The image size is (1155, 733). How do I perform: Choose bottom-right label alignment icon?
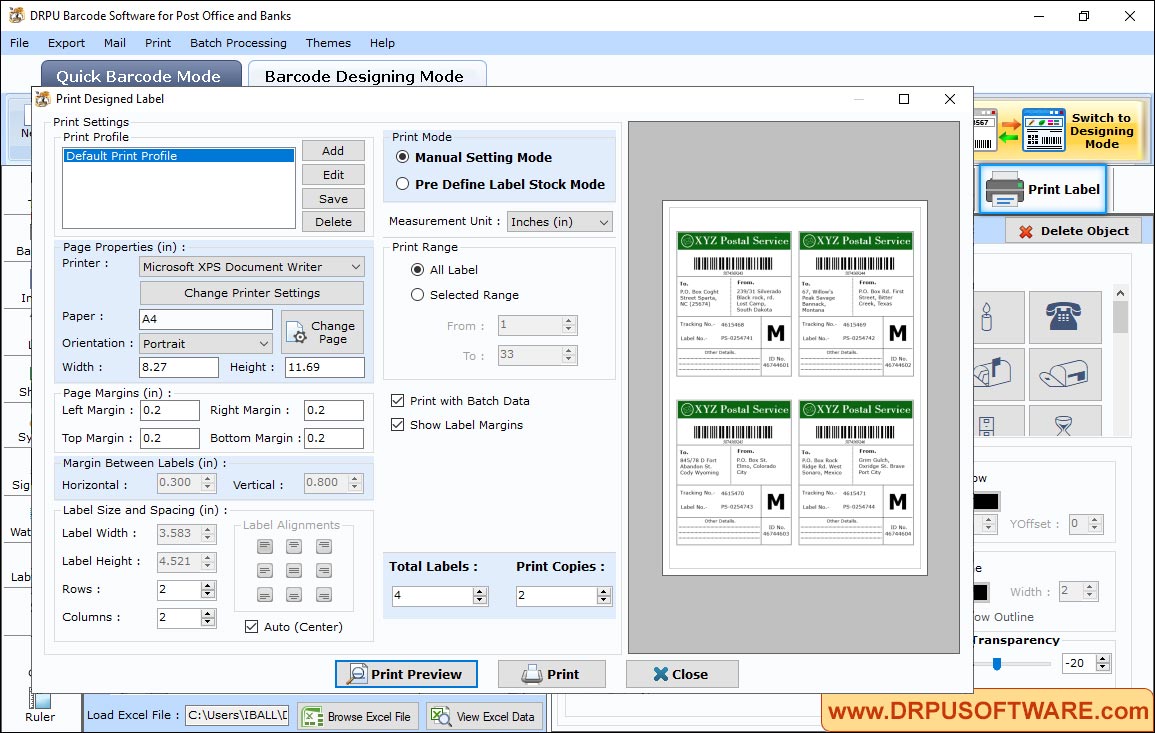[x=323, y=595]
